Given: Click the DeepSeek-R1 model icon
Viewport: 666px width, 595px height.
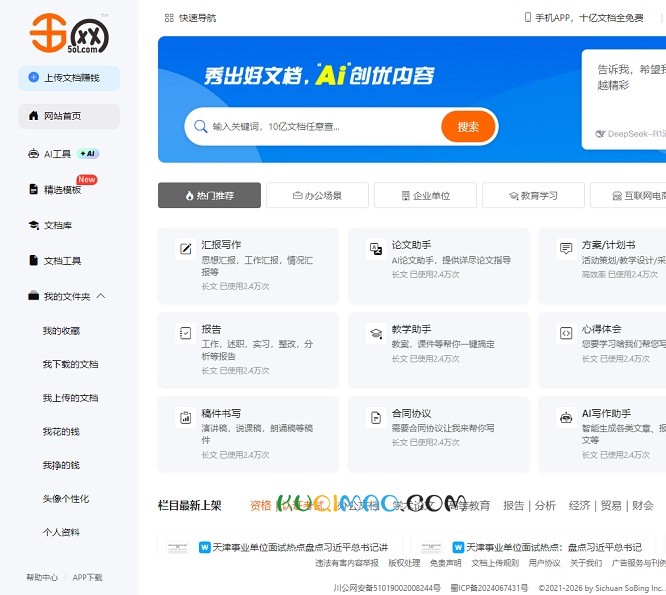Looking at the screenshot, I should [x=600, y=134].
